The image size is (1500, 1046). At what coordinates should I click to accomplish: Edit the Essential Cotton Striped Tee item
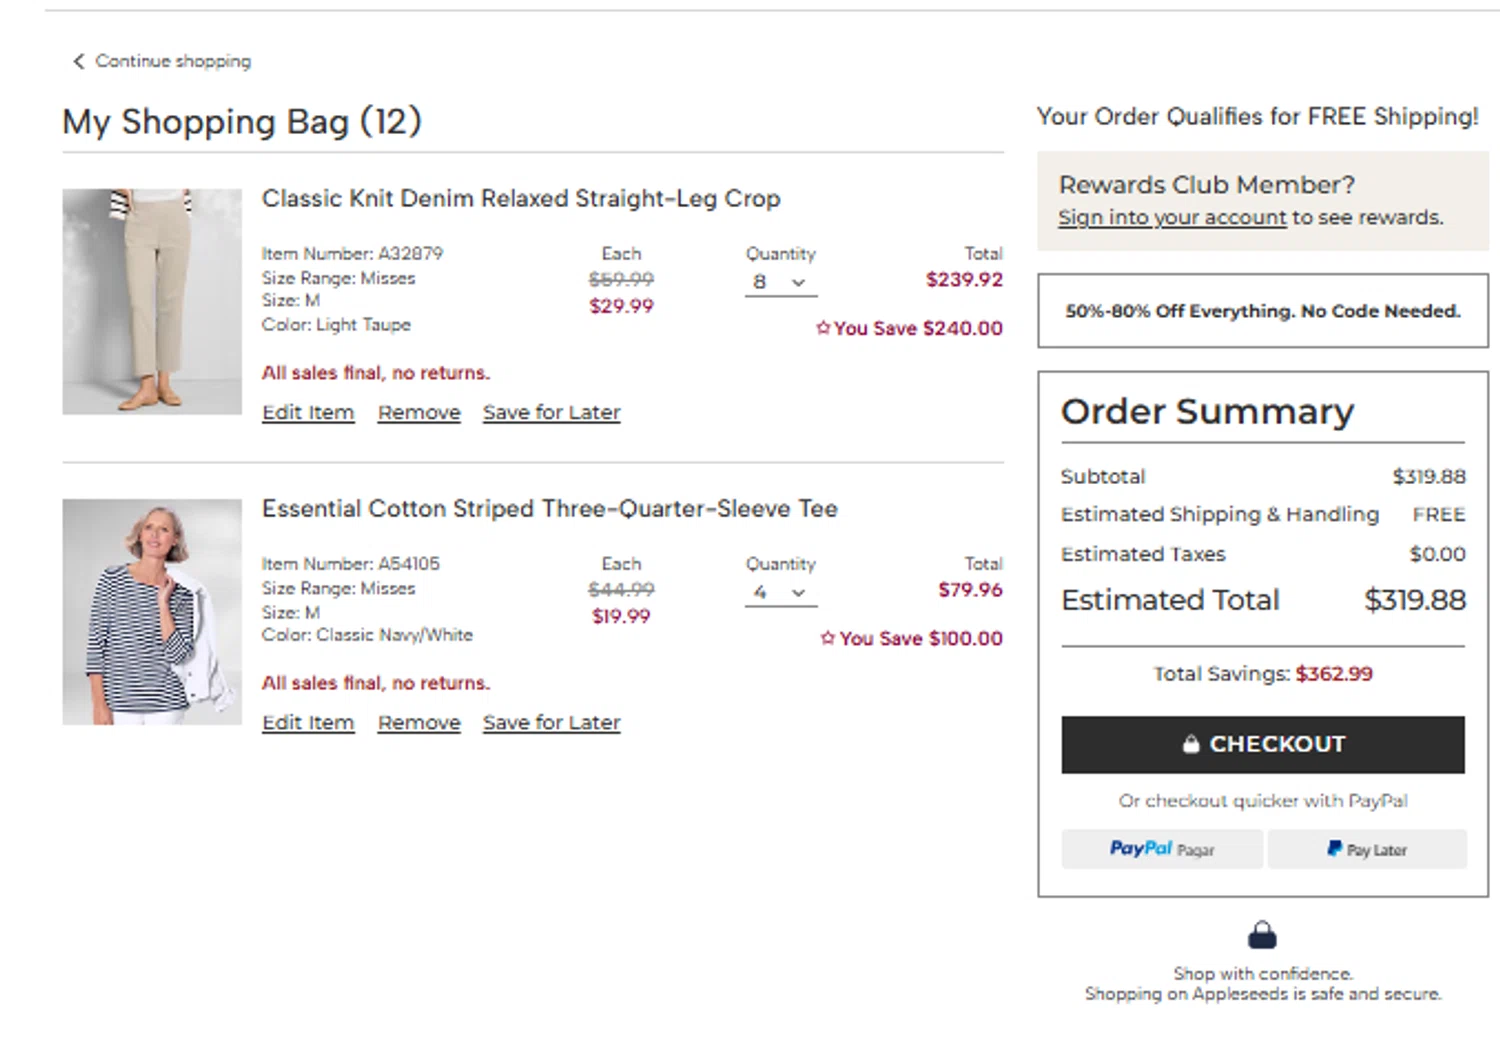pos(308,722)
